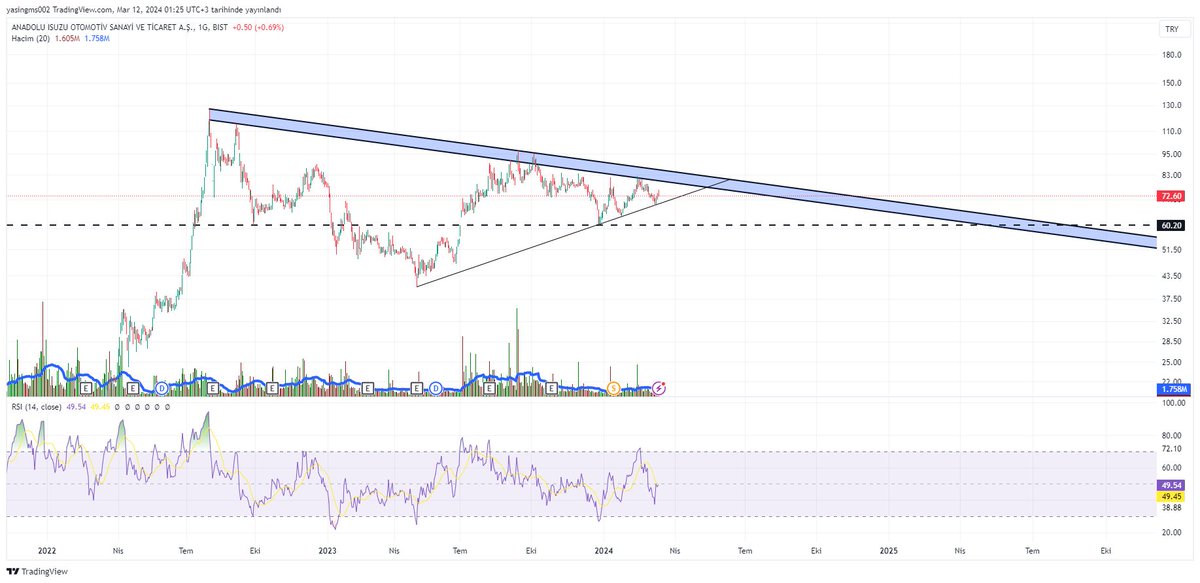Click the yasingms002 publisher name

point(29,9)
